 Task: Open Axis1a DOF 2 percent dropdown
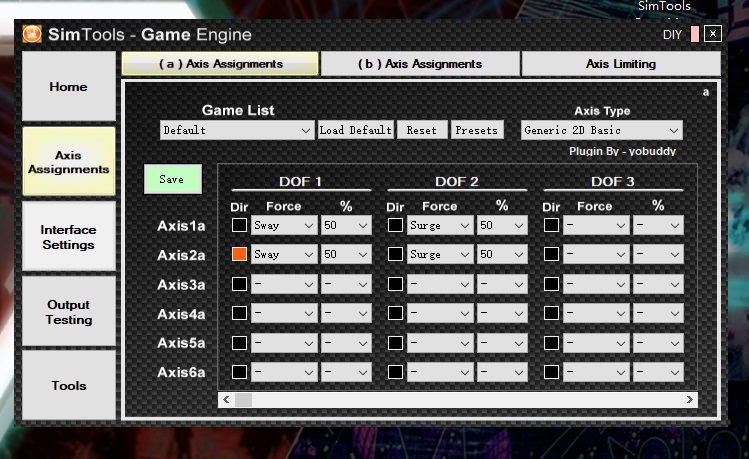[502, 225]
